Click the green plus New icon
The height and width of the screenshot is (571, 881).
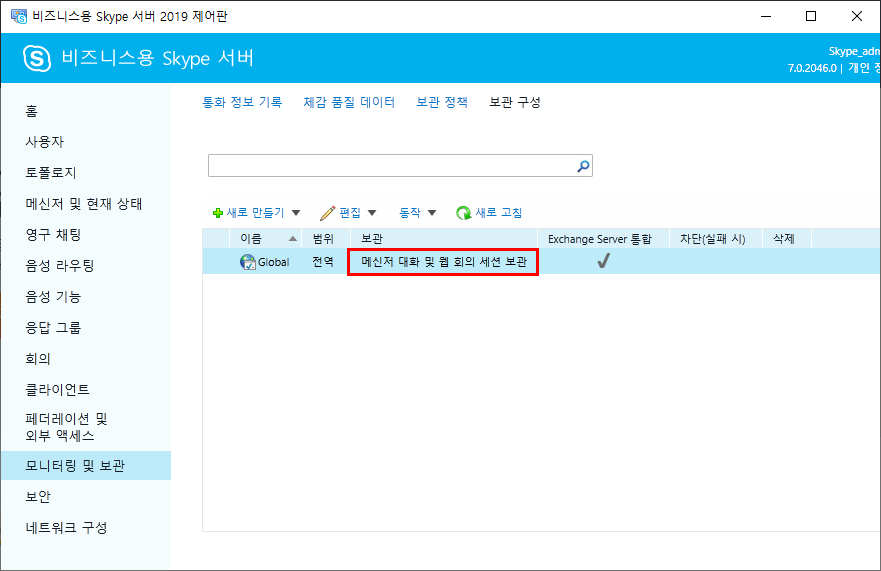(218, 213)
